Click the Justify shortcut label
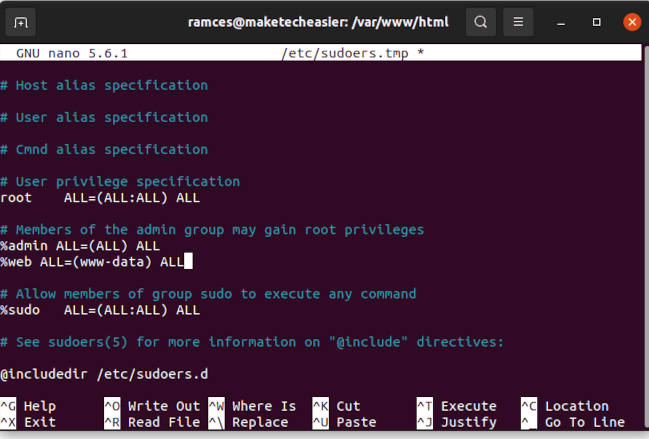Screen dimensions: 649x439 [468, 422]
